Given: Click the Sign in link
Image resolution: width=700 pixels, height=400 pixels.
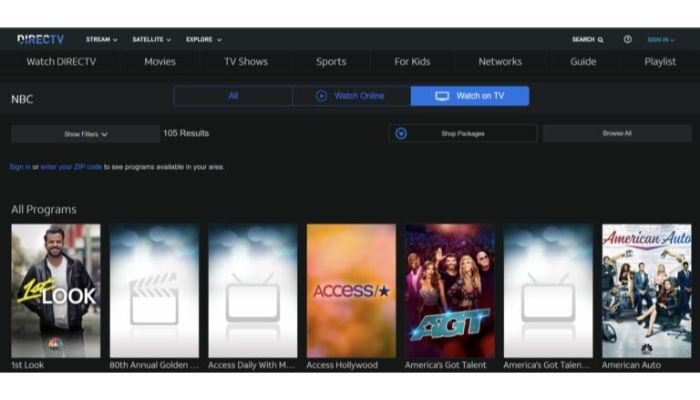Looking at the screenshot, I should click(20, 167).
